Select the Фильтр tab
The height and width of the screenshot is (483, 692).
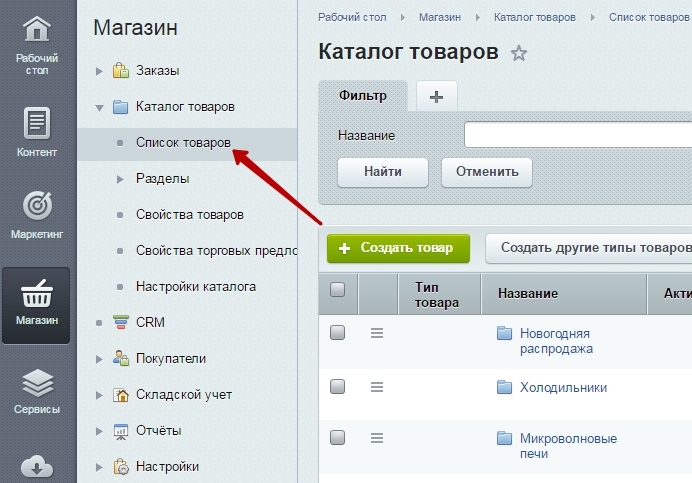coord(363,96)
